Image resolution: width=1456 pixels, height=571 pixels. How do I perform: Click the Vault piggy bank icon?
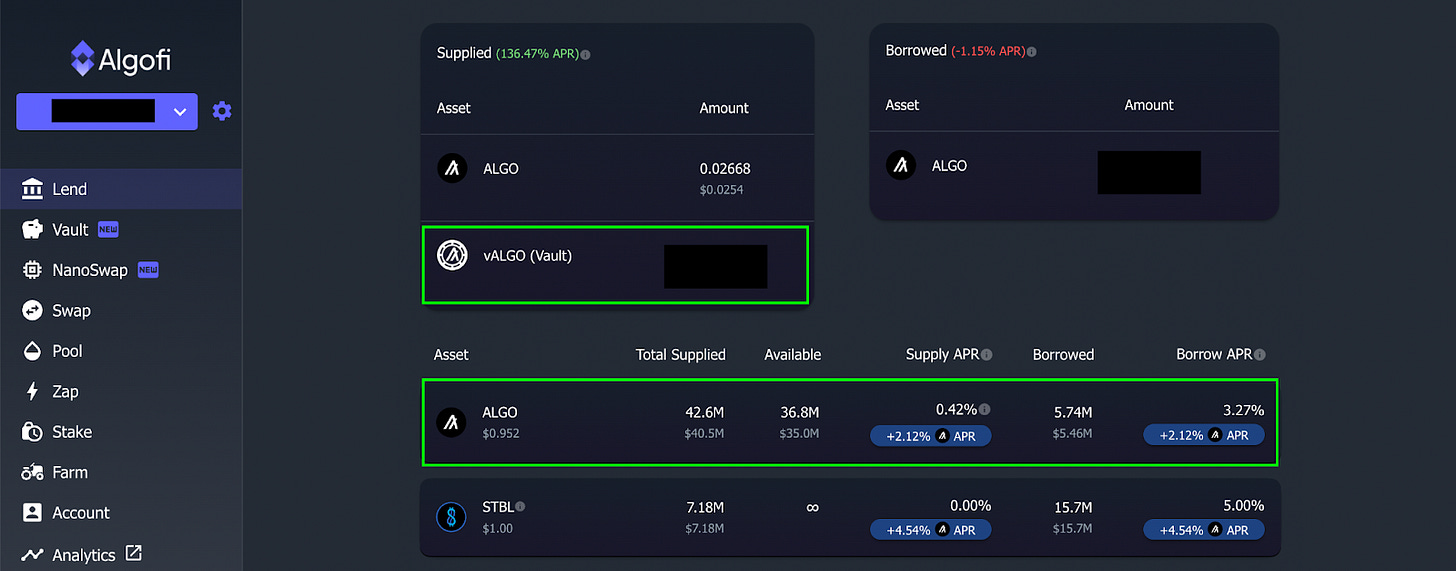32,229
